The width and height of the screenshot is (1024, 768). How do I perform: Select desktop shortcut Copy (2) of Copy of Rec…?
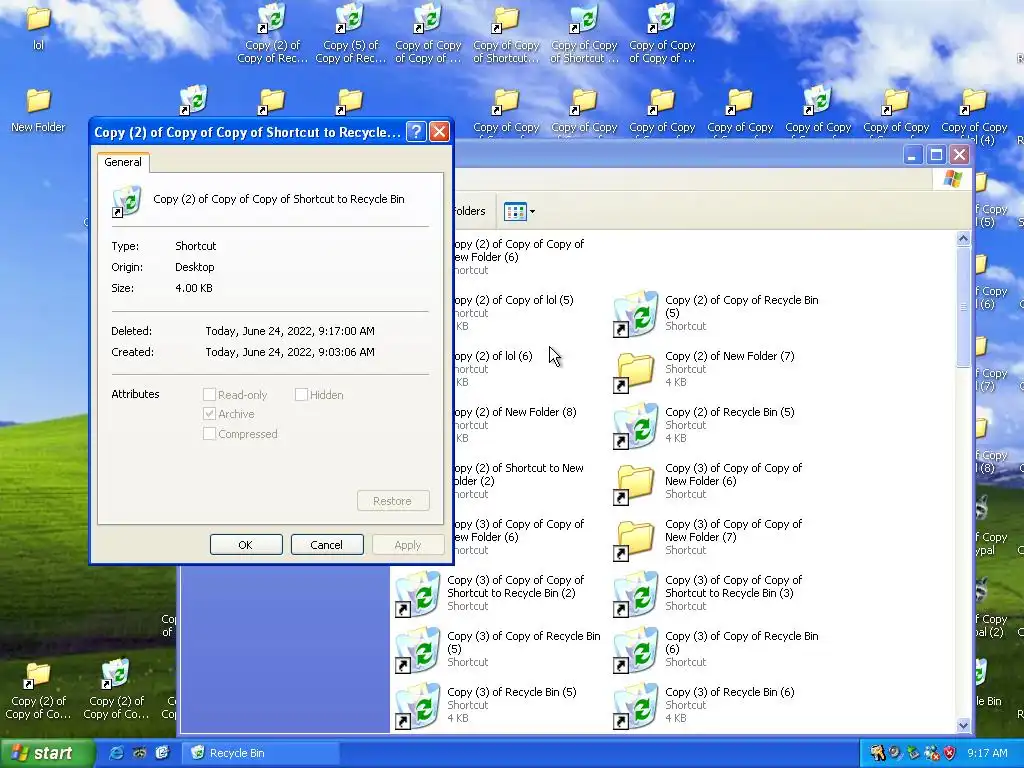272,33
